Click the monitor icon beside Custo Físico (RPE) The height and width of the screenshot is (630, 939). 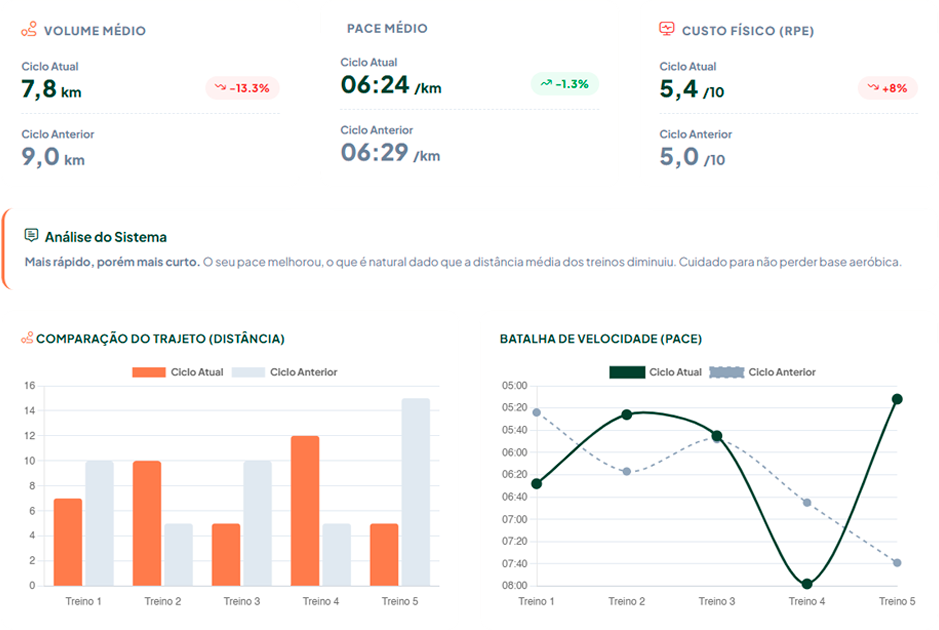point(667,30)
